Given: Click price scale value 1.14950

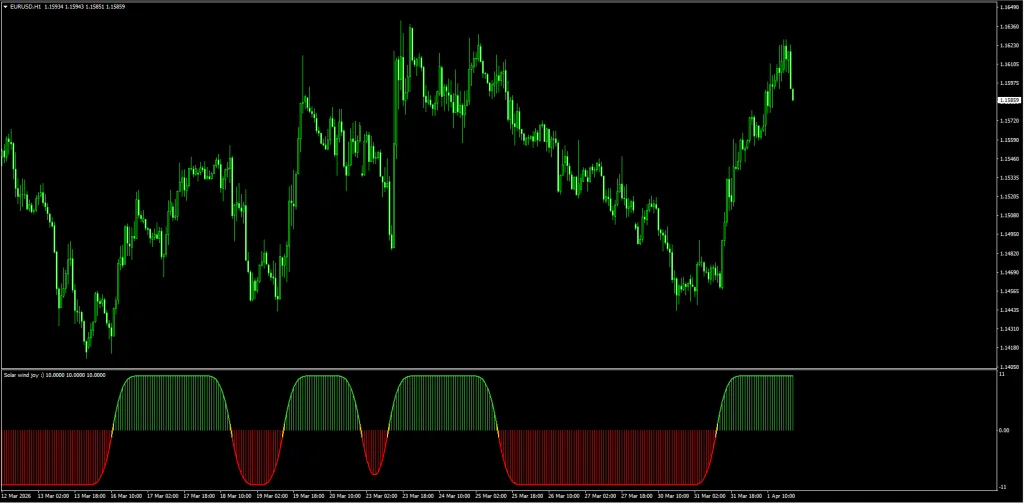Looking at the screenshot, I should coord(1009,234).
